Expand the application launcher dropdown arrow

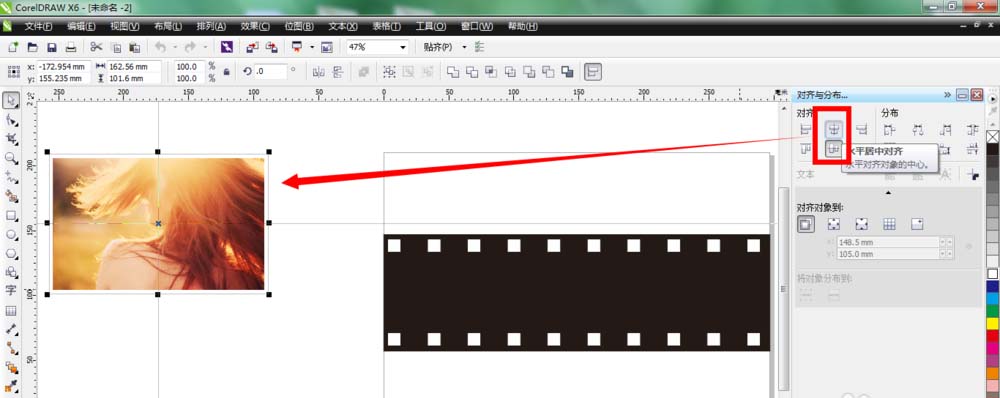(x=312, y=47)
